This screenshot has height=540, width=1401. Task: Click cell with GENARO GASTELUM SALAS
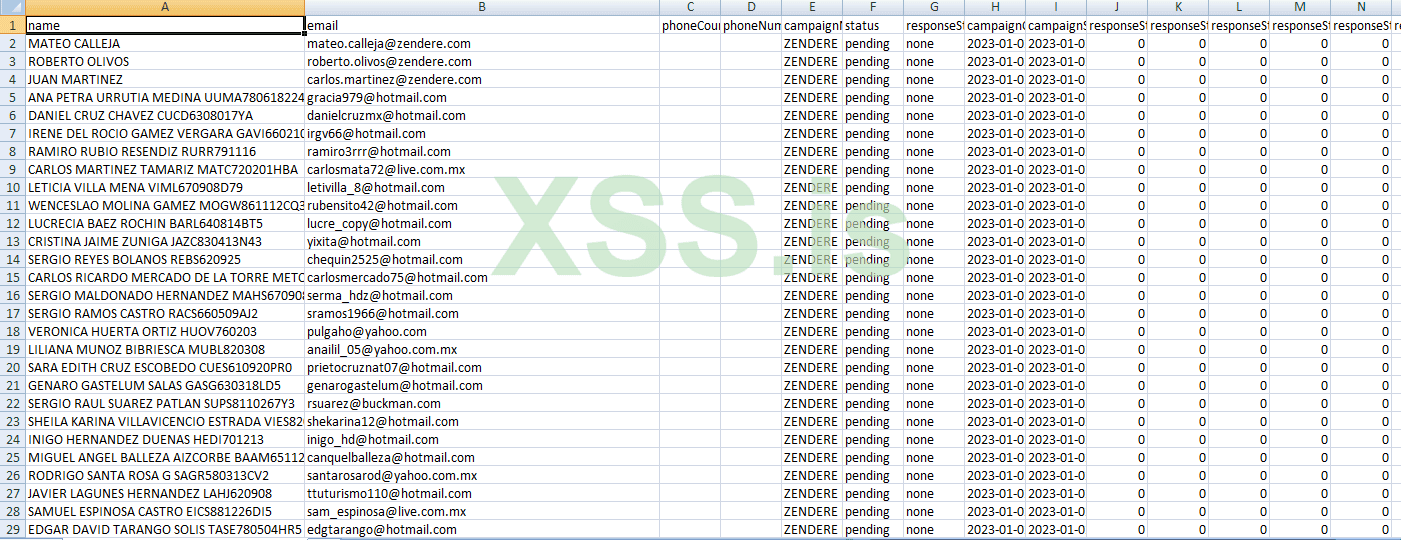pyautogui.click(x=165, y=385)
